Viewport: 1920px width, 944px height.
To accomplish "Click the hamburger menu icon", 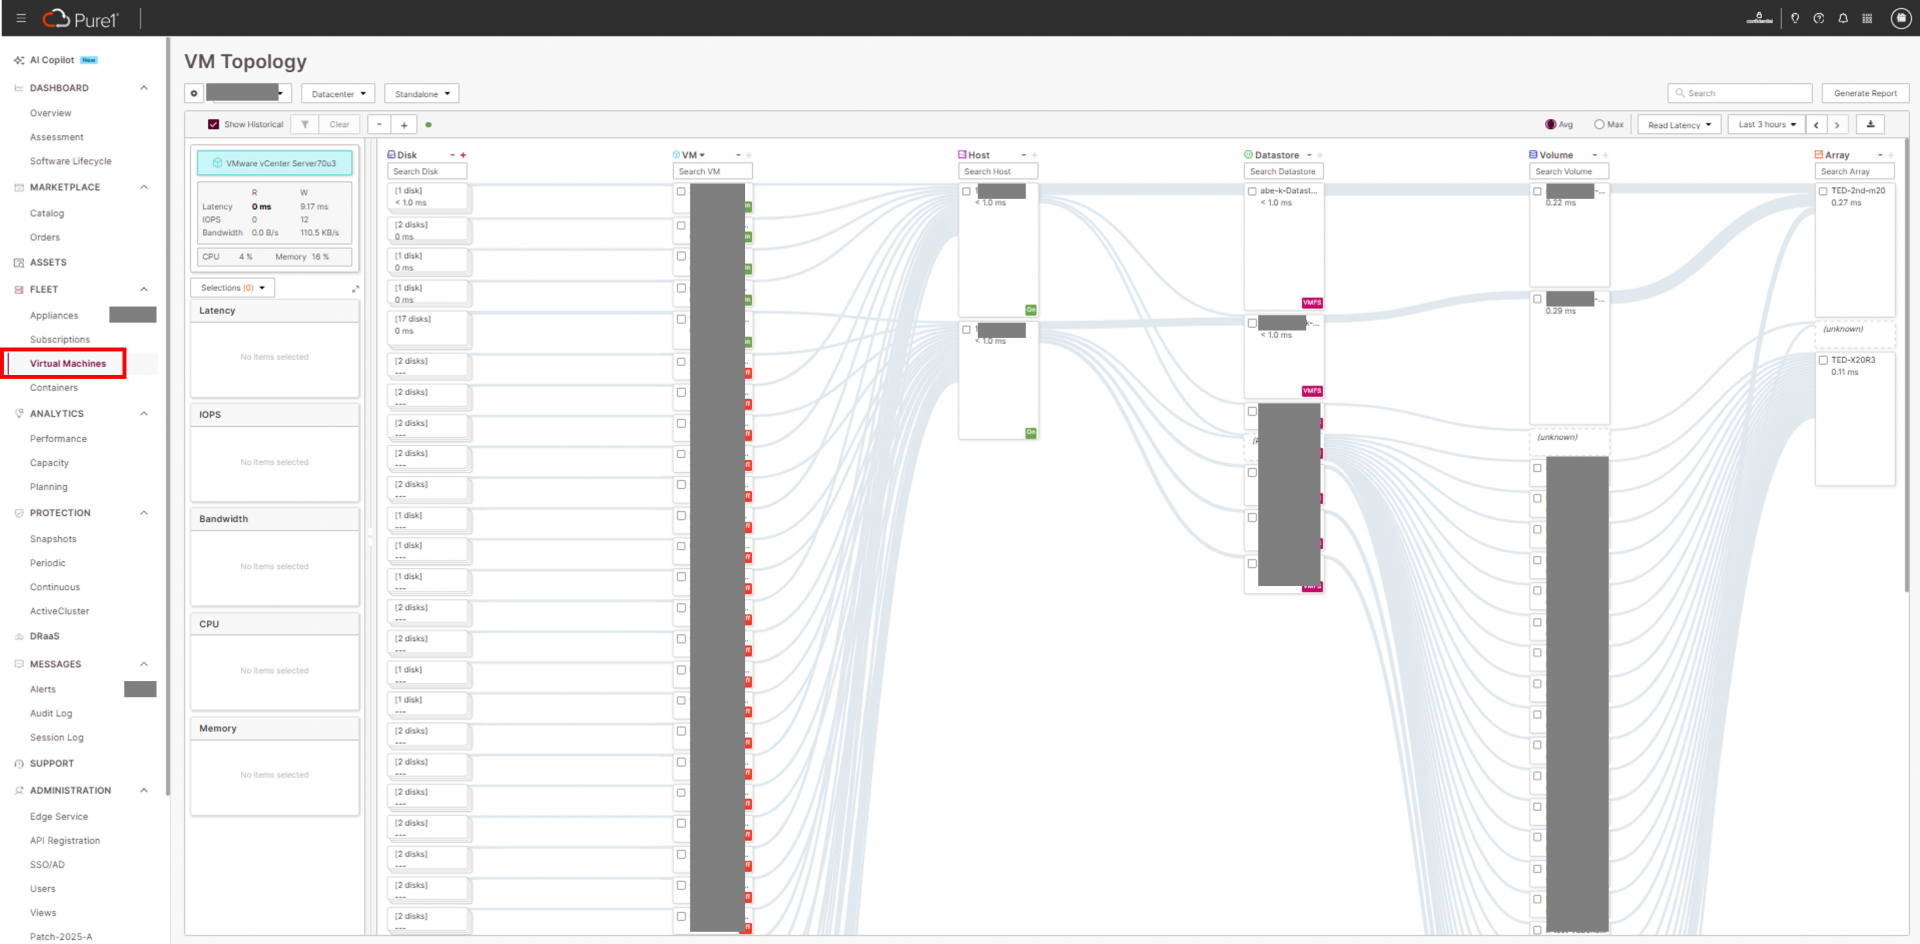I will point(21,18).
